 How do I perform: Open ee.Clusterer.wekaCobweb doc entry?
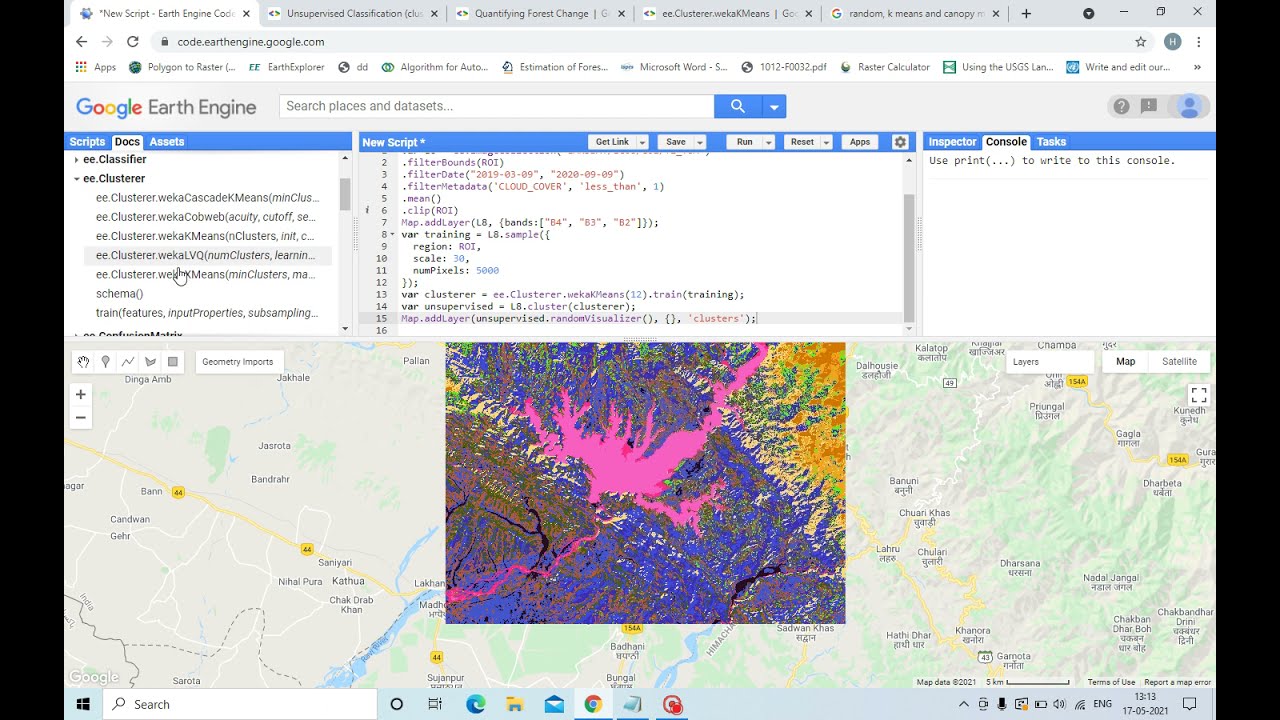206,217
